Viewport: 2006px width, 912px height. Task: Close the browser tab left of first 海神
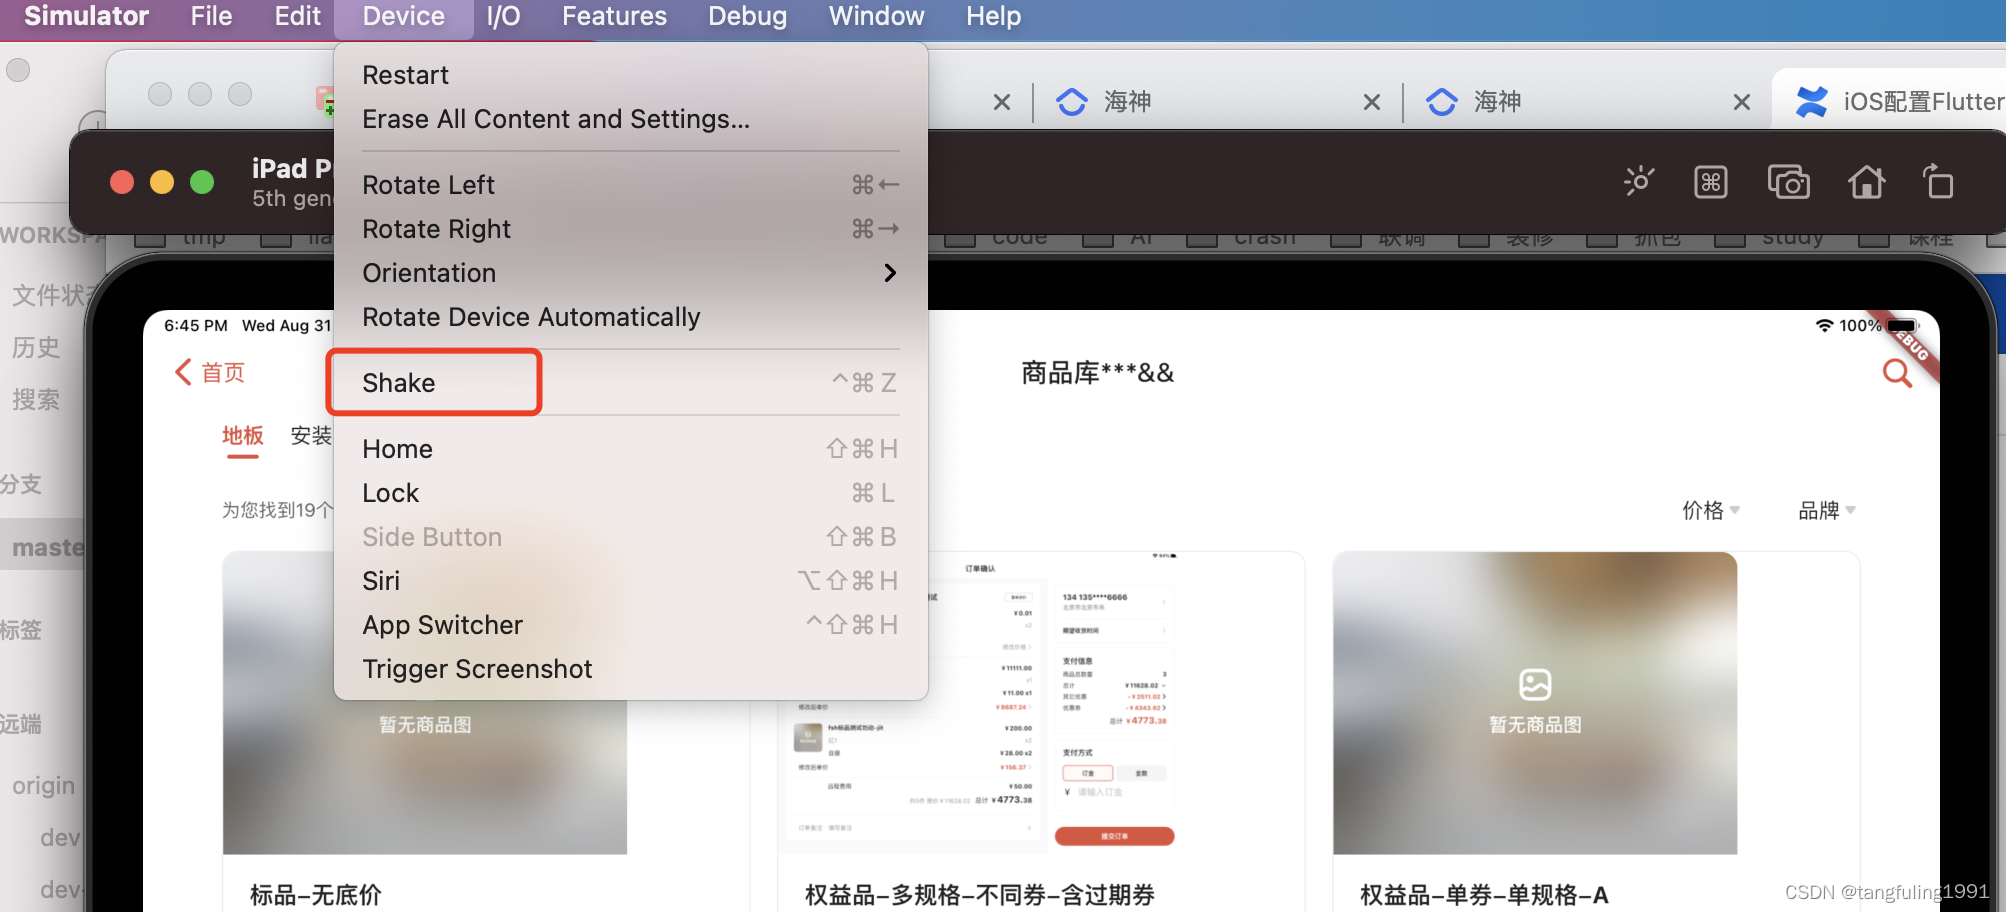click(x=1002, y=102)
